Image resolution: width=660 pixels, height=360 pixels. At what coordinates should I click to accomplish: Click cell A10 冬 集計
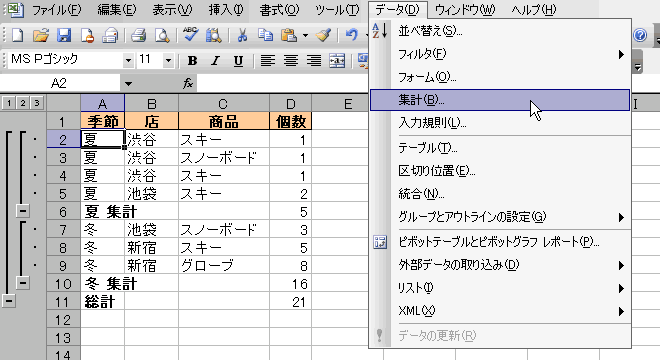(102, 283)
